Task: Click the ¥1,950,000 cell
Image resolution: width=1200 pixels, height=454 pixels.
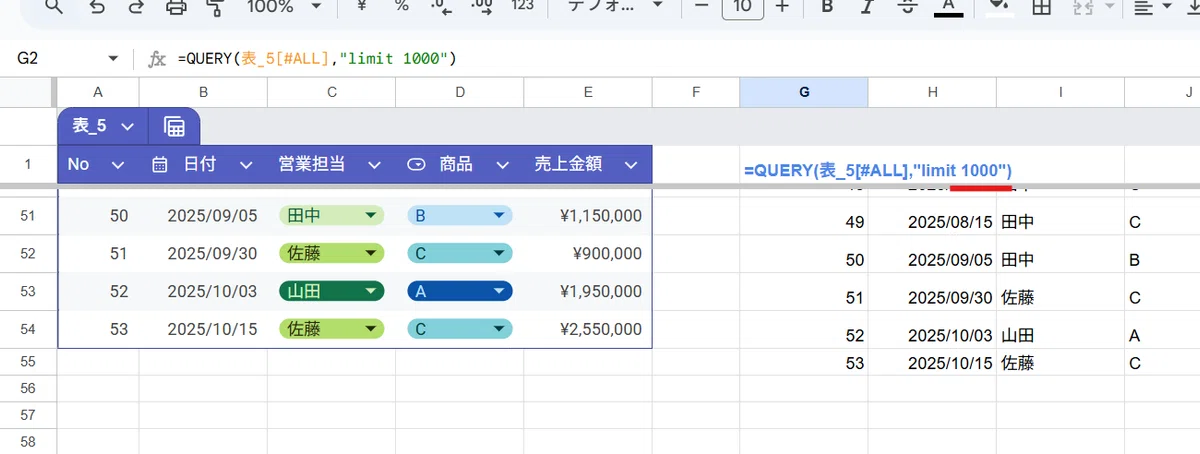Action: click(588, 292)
